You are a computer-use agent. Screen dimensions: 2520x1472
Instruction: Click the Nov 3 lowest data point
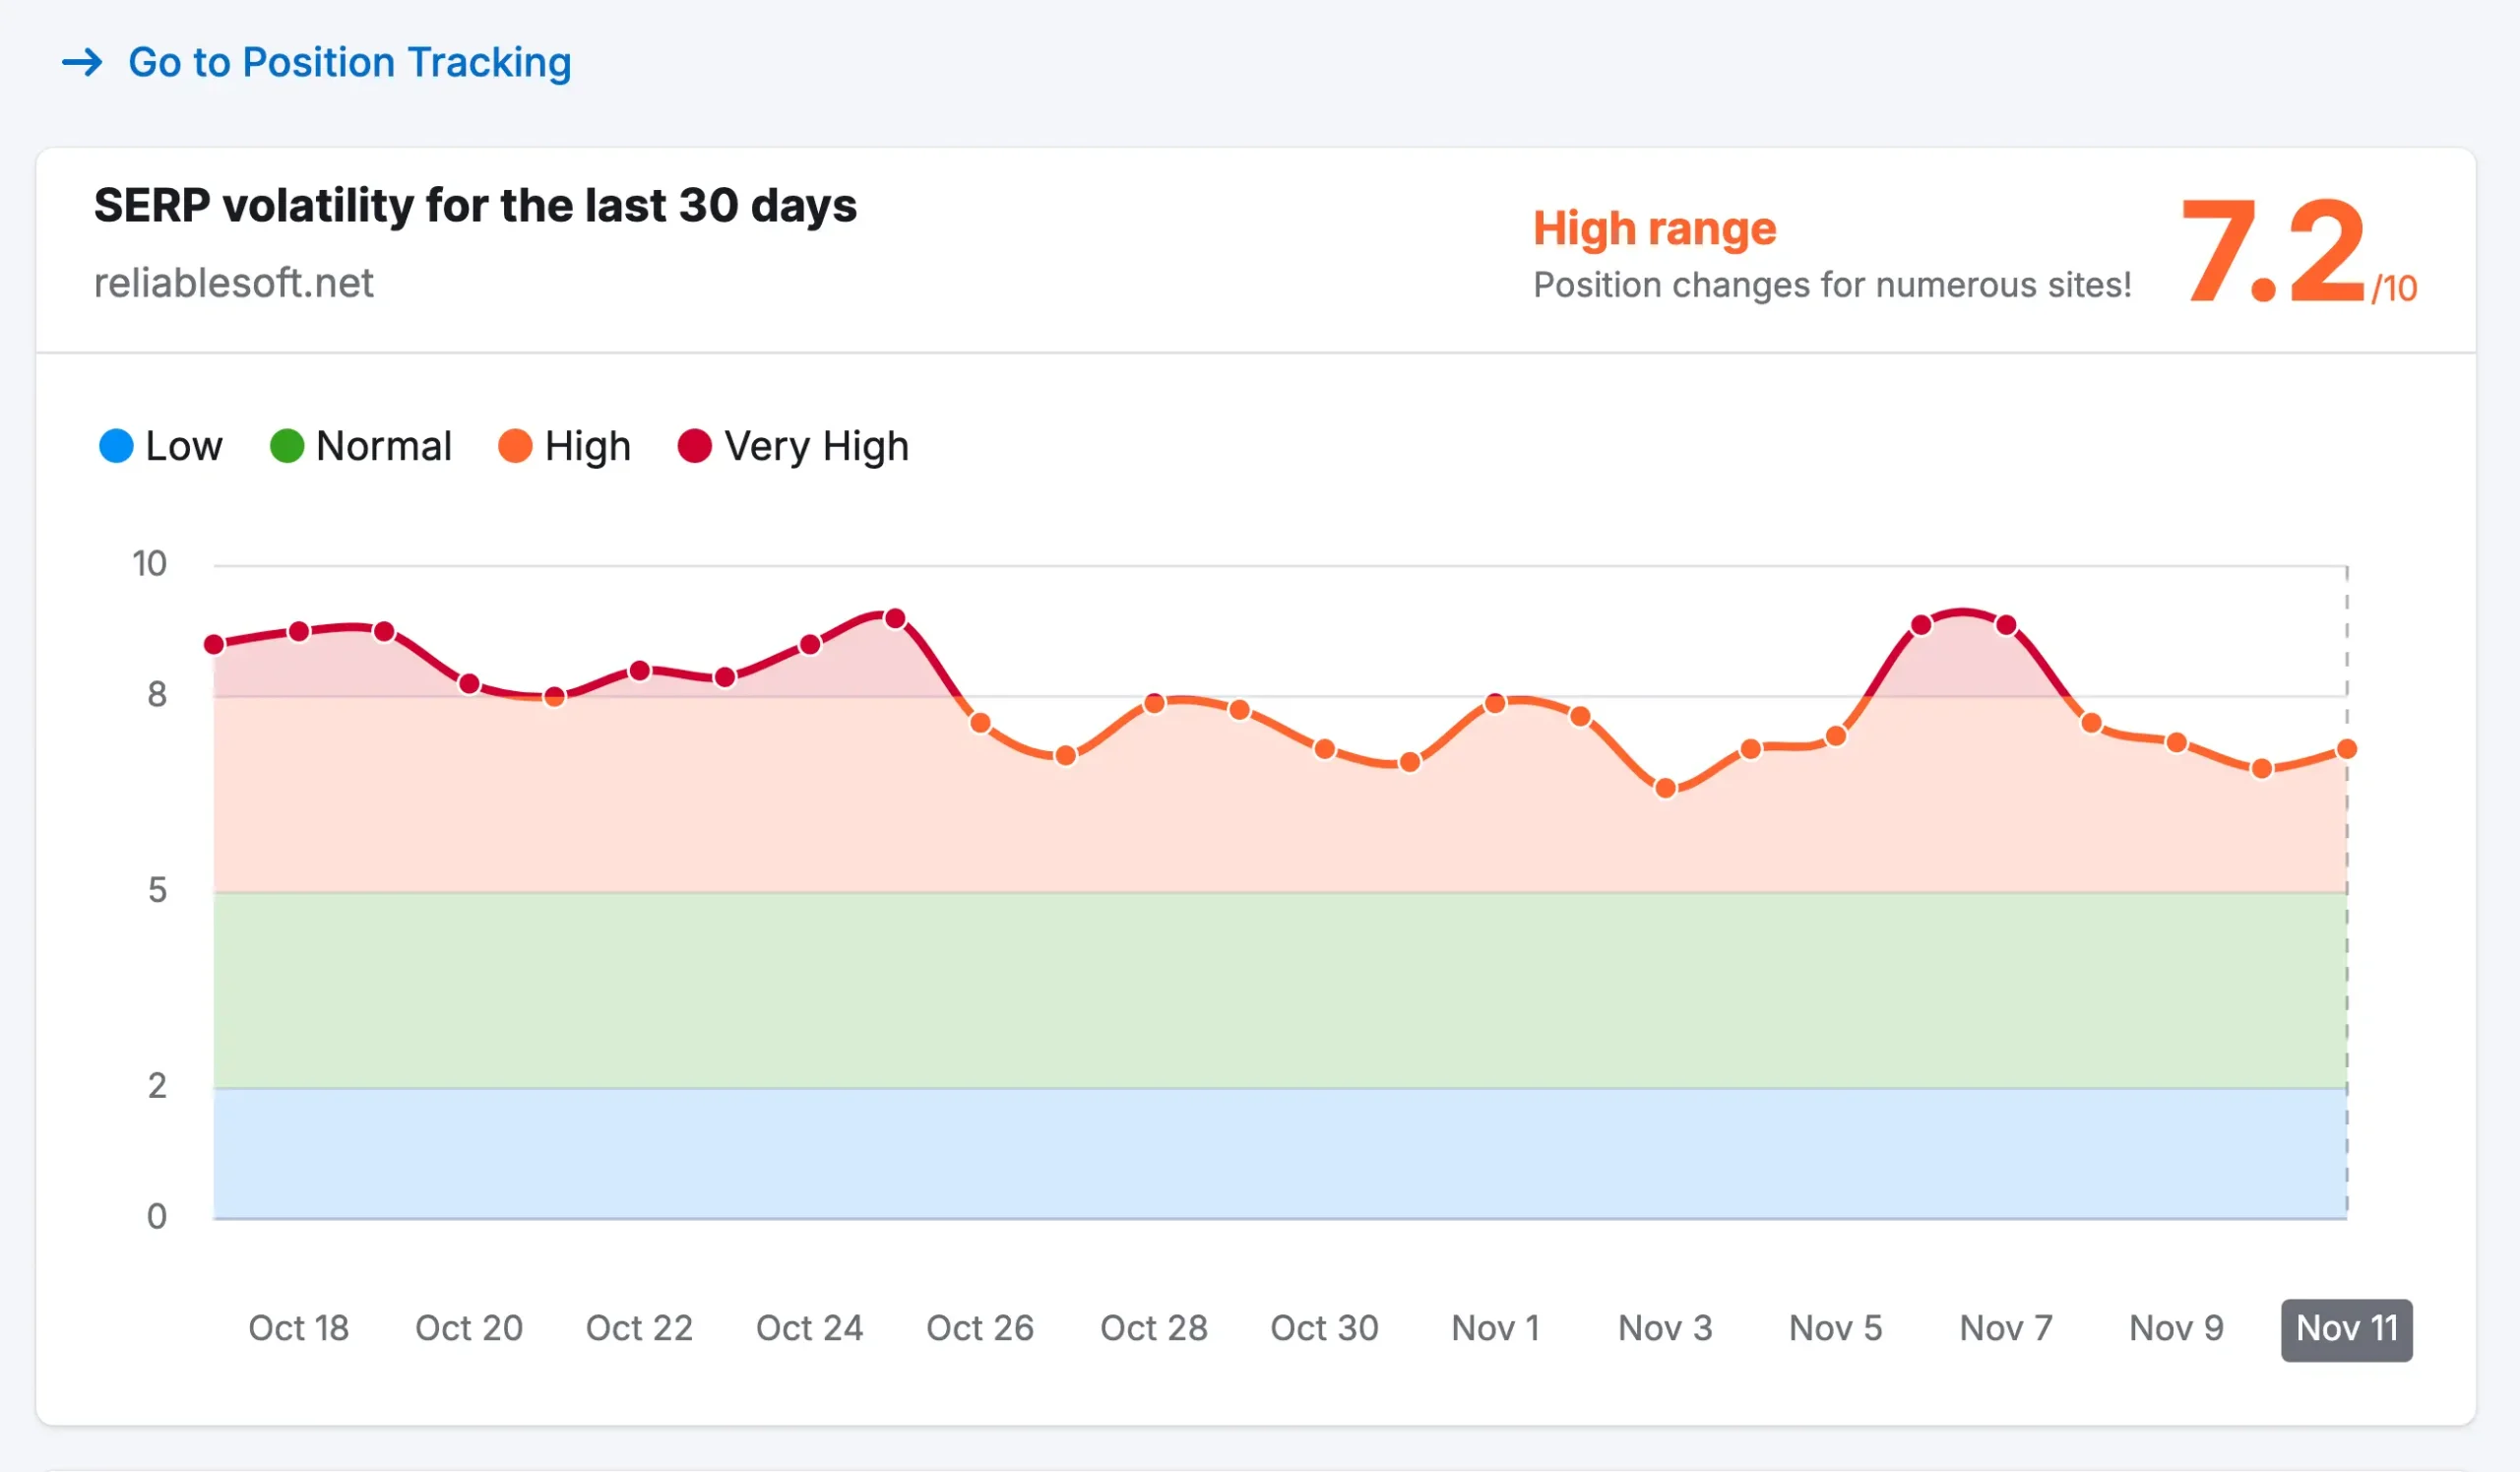point(1665,789)
